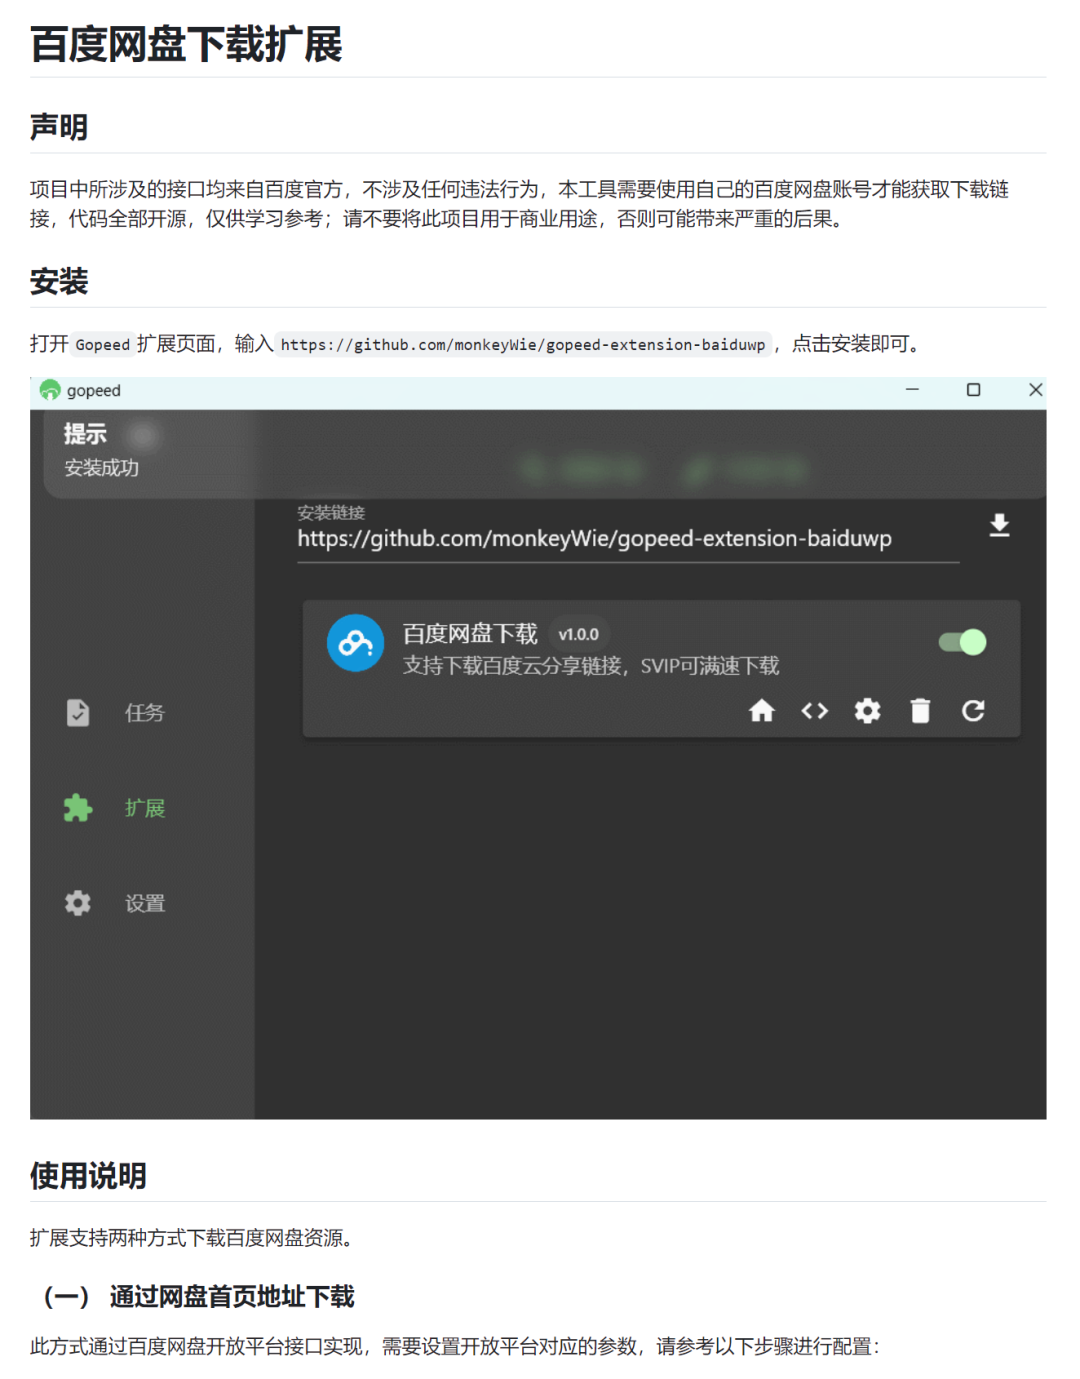Click the 扩展 sidebar label
The height and width of the screenshot is (1379, 1080).
[145, 808]
